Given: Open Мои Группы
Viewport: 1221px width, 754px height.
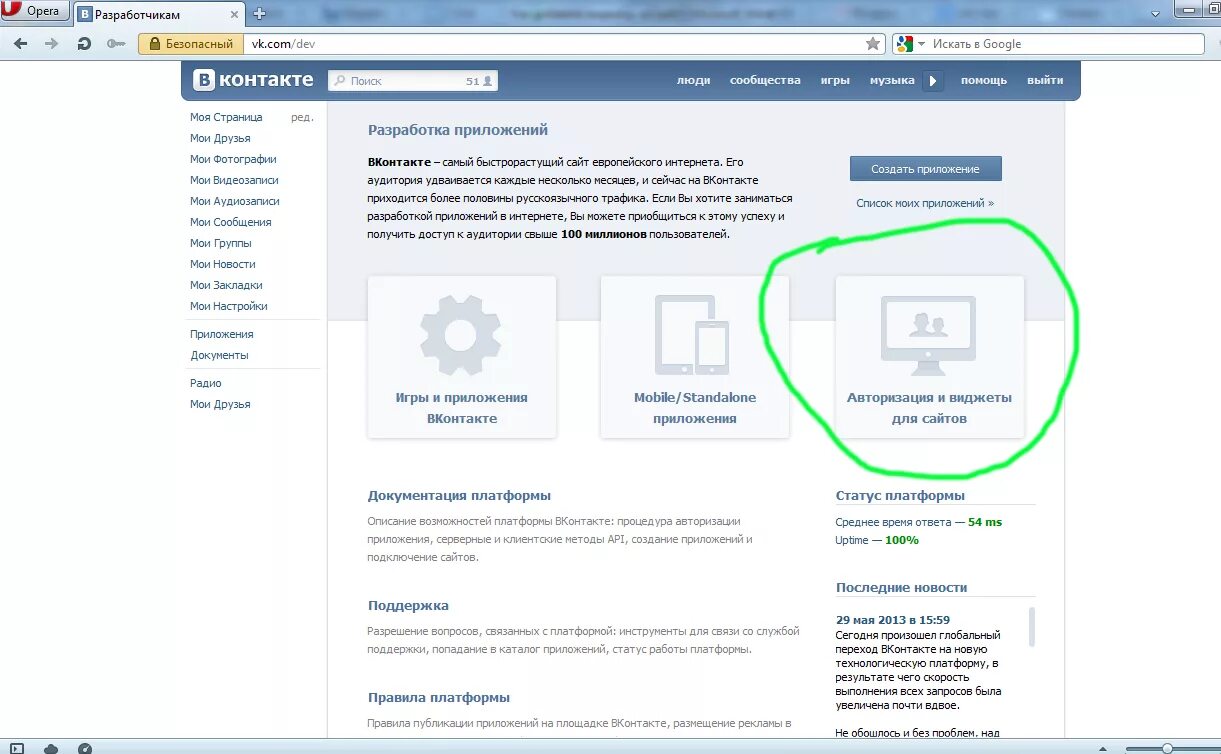Looking at the screenshot, I should [221, 243].
